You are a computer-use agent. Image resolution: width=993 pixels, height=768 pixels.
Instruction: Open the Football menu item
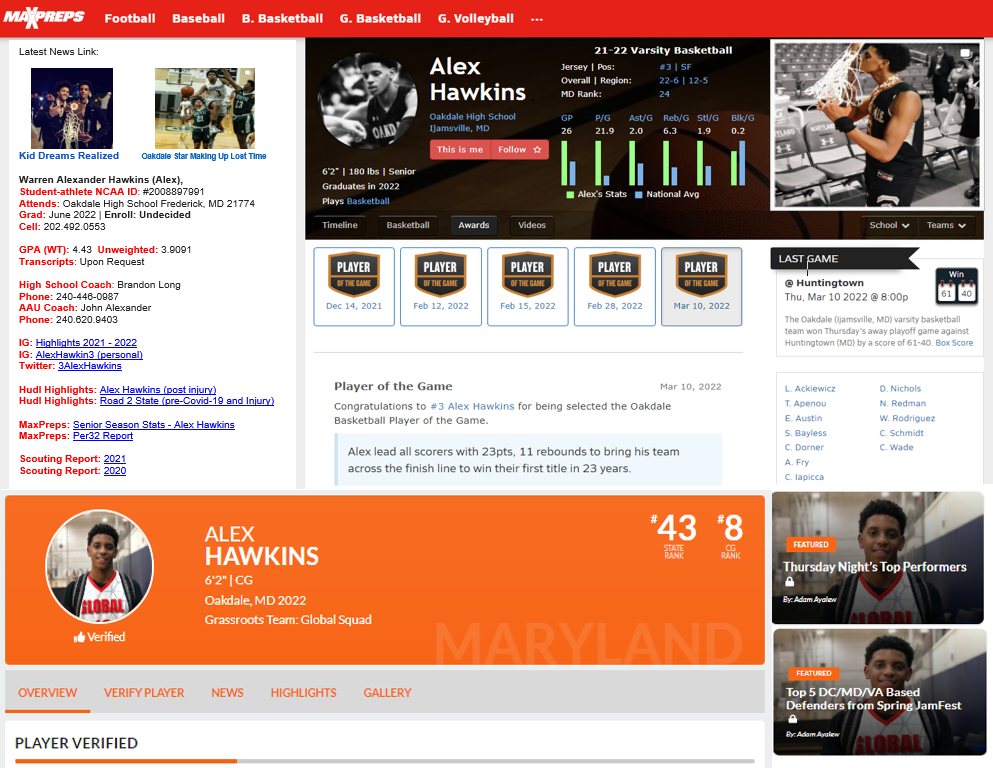(x=130, y=18)
